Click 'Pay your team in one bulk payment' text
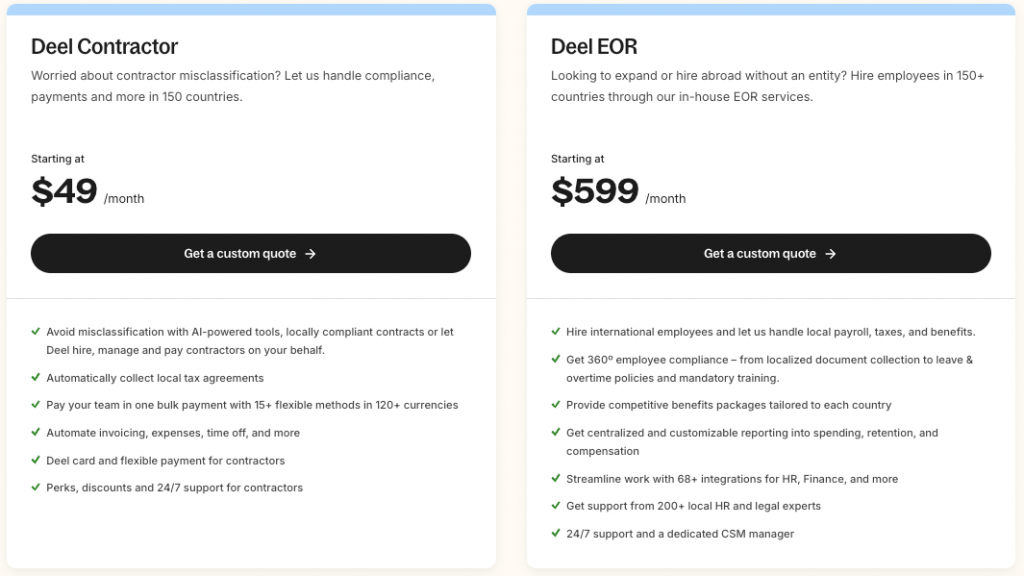Viewport: 1024px width, 576px height. 252,405
